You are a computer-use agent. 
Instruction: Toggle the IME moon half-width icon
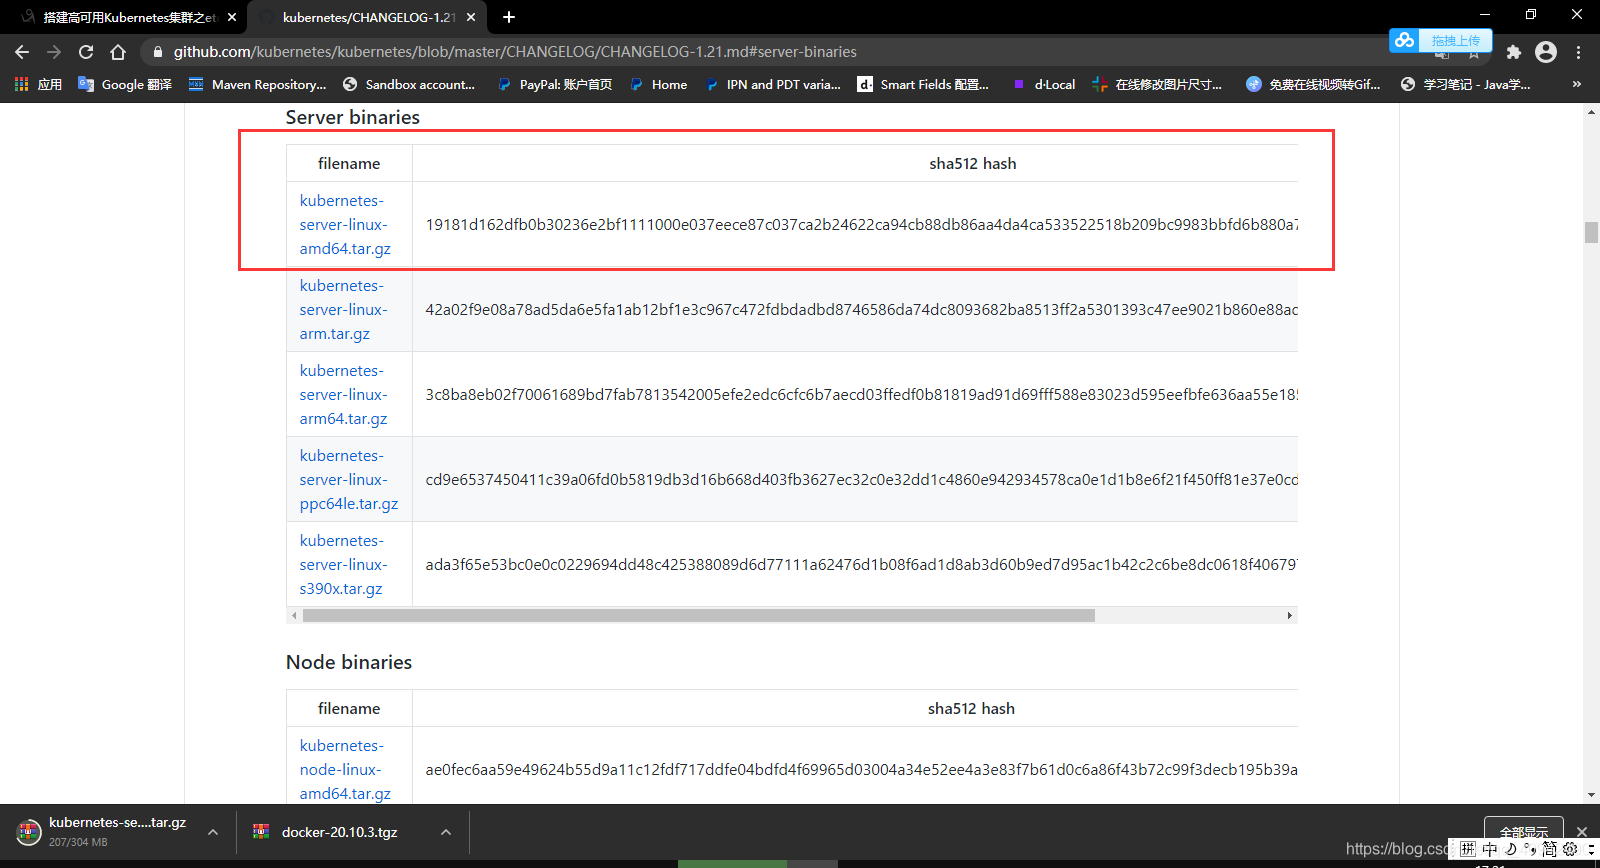click(x=1511, y=849)
